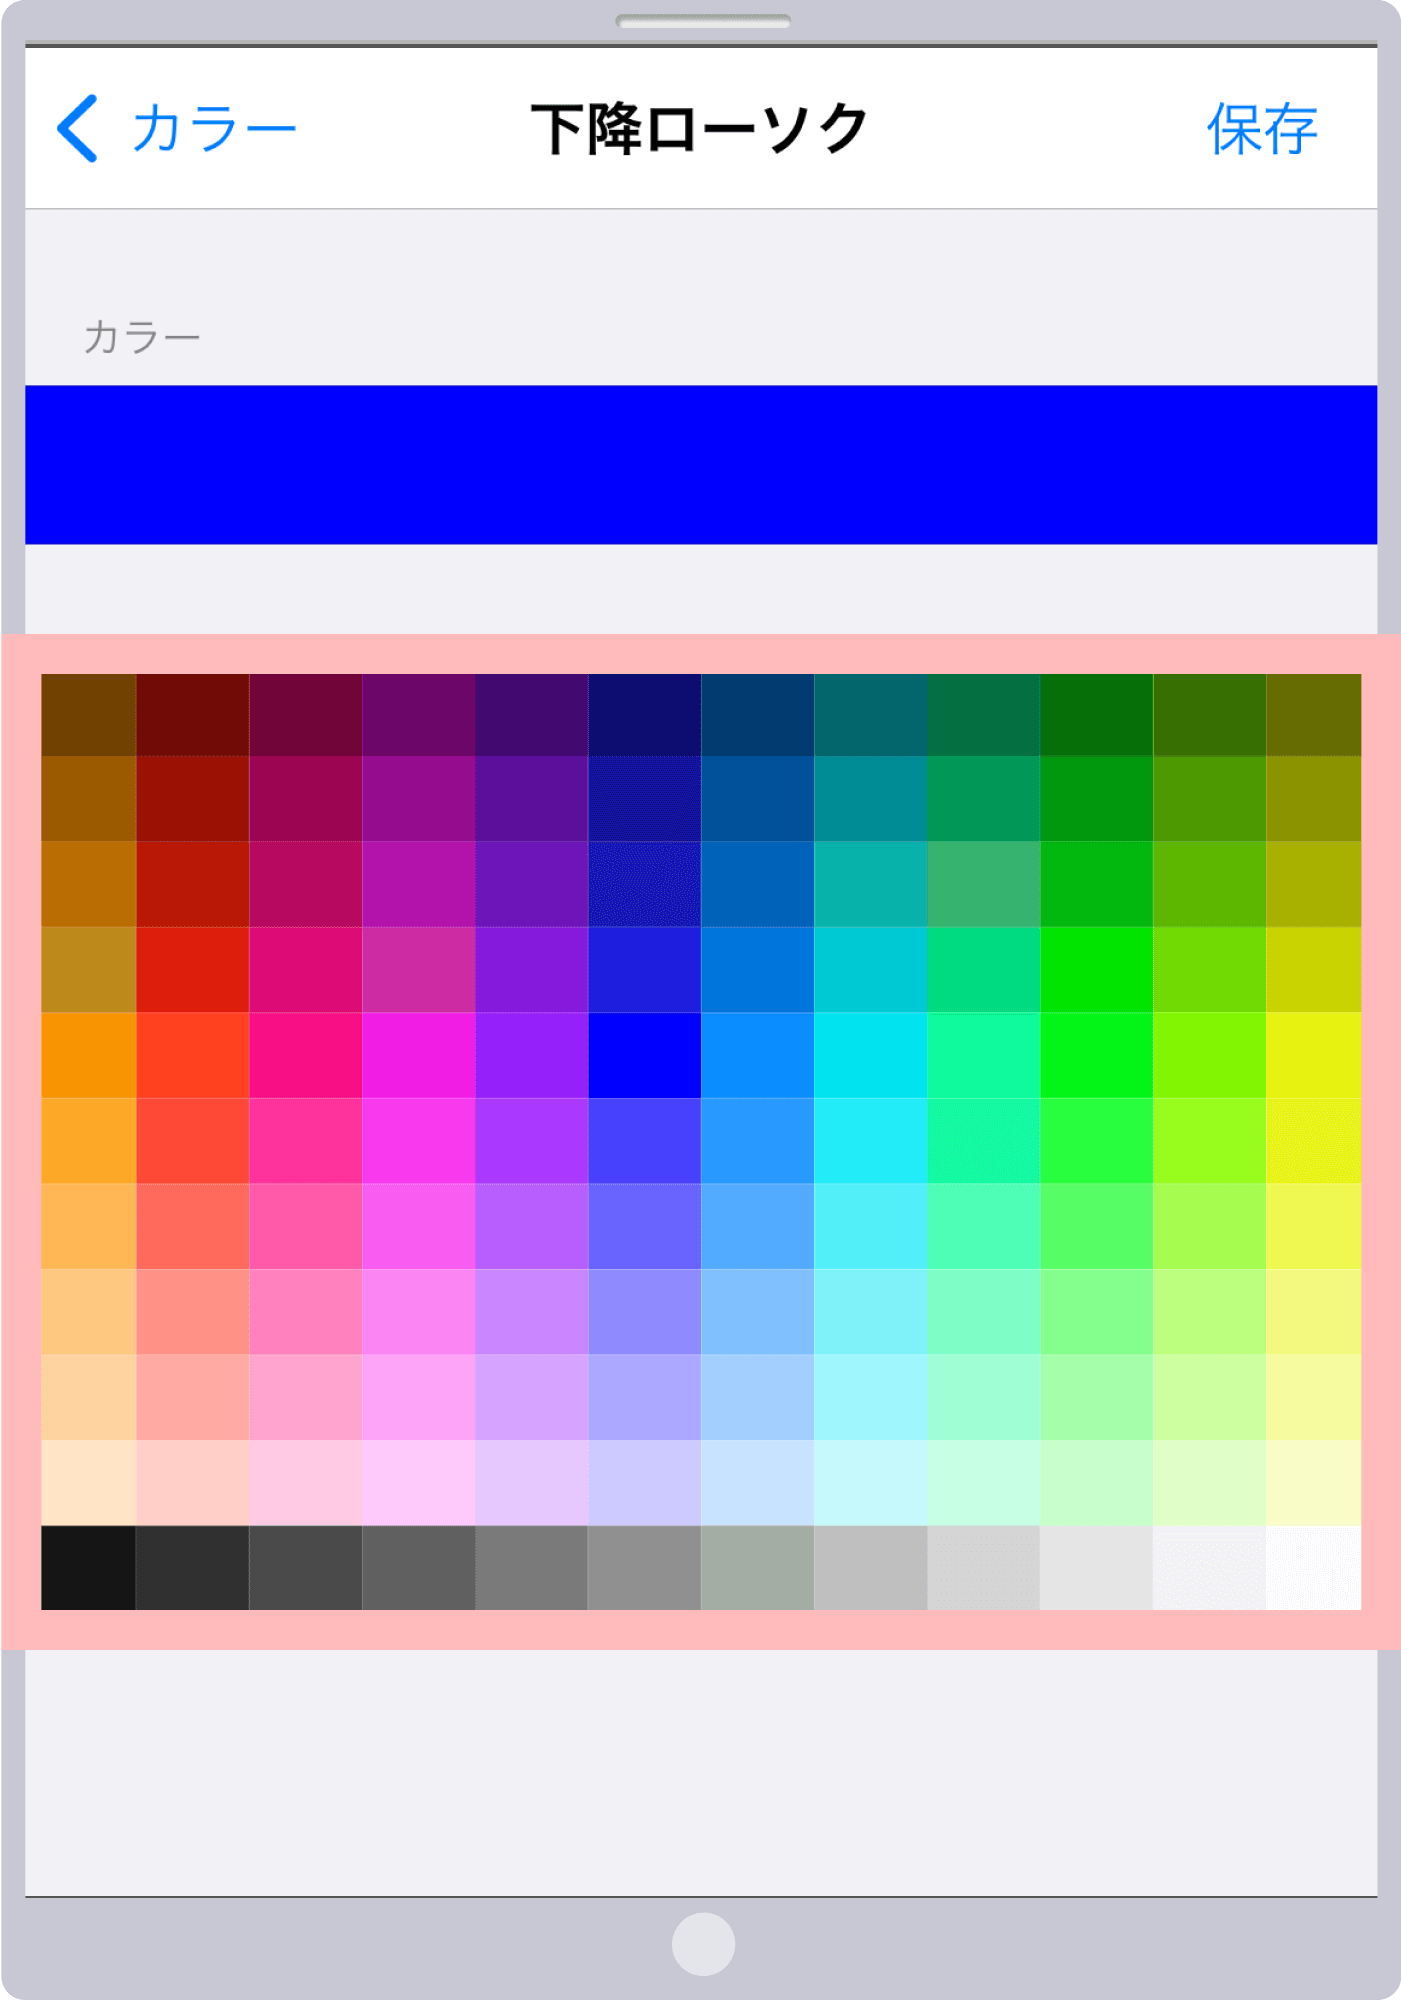The image size is (1401, 2000).
Task: Tap the home button below the screen
Action: click(703, 1944)
